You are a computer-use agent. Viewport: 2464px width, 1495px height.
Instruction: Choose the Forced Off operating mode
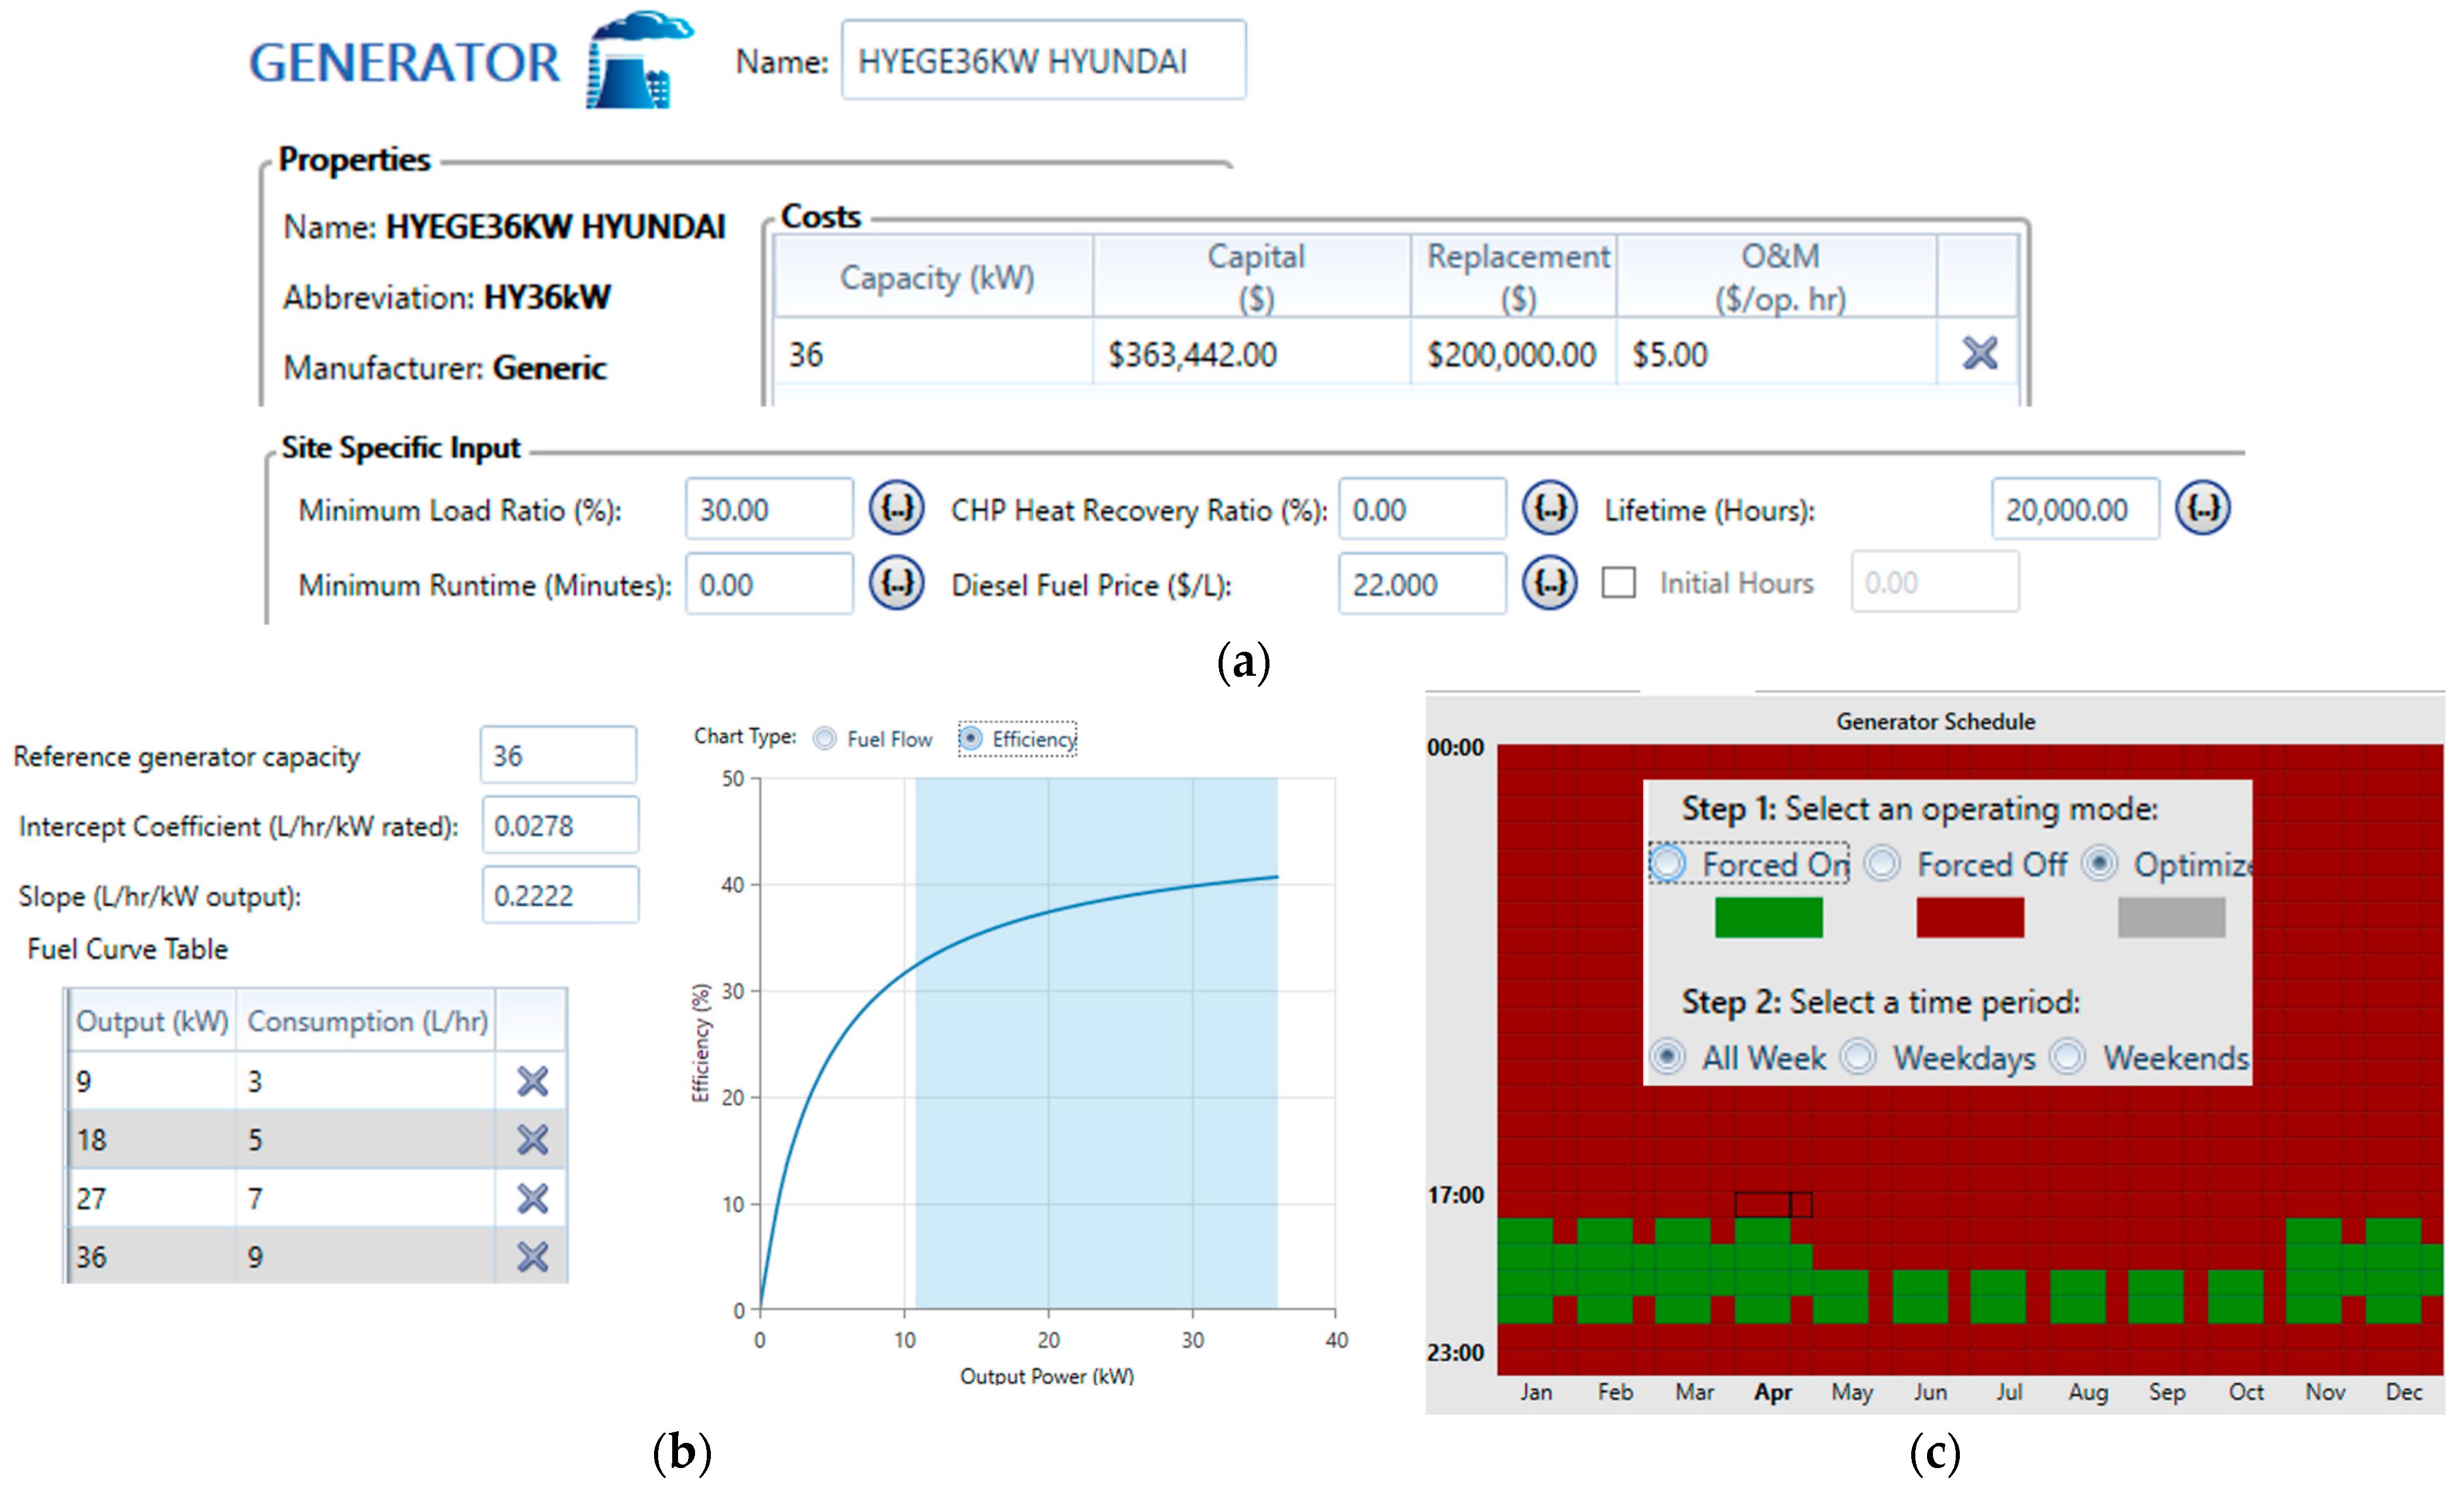tap(1882, 864)
